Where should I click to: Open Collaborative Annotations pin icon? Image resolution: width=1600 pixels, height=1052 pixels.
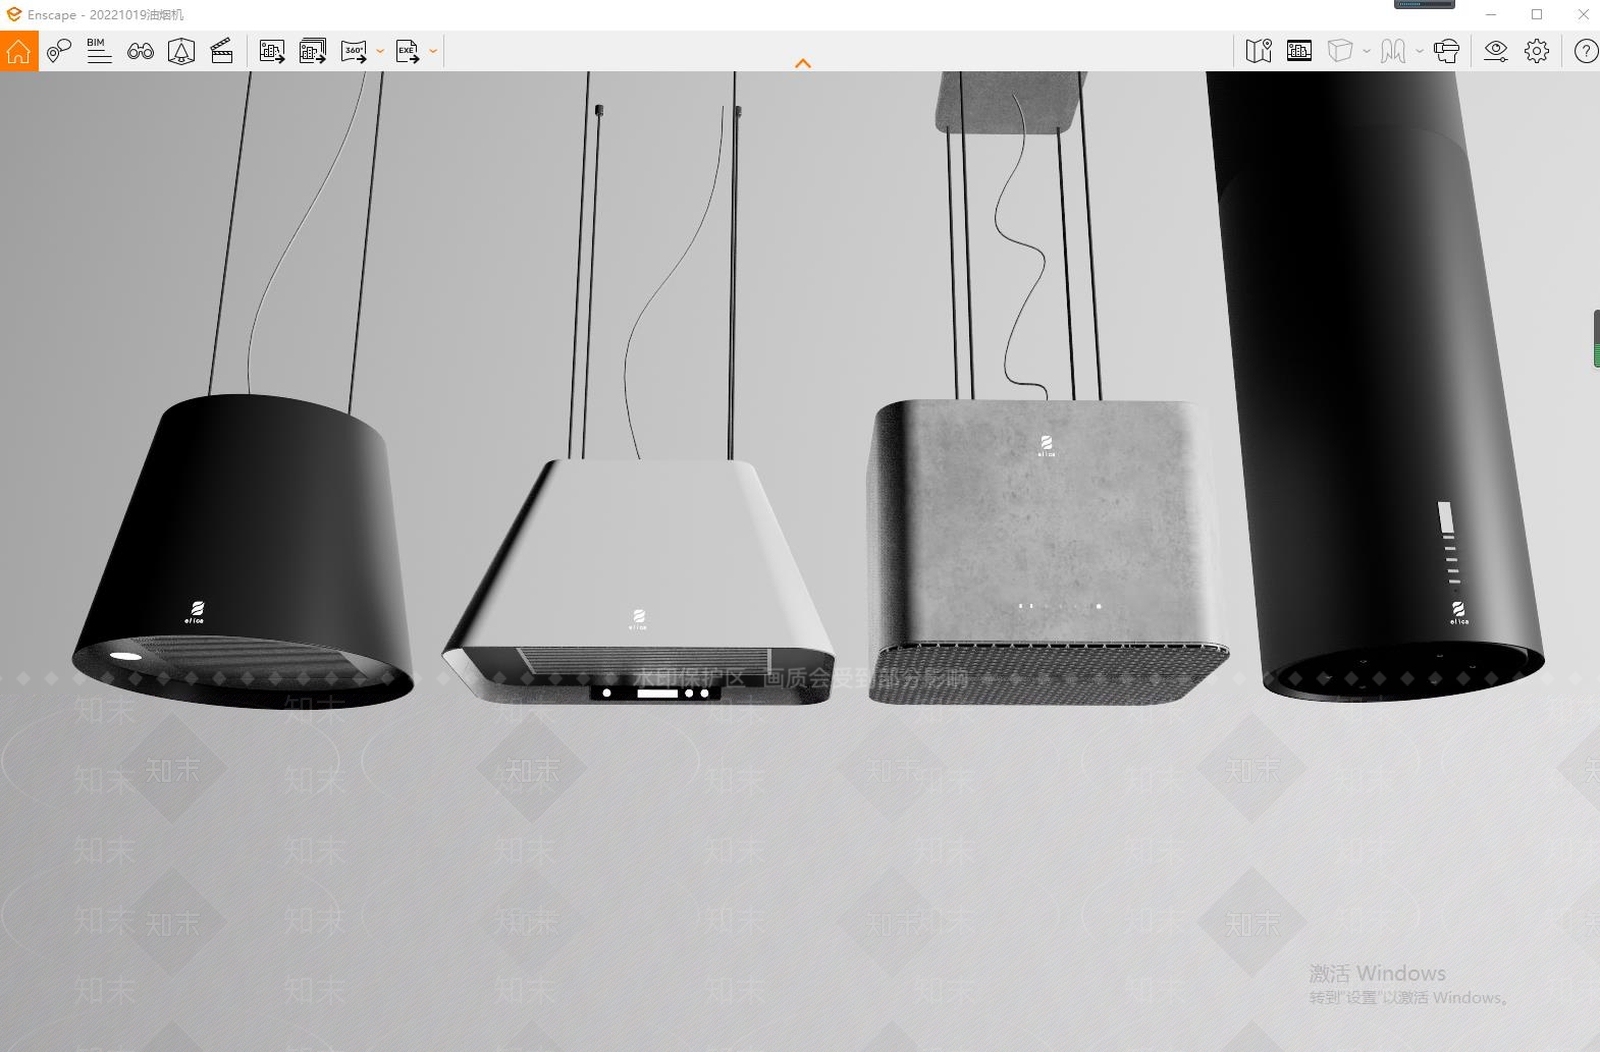(59, 51)
